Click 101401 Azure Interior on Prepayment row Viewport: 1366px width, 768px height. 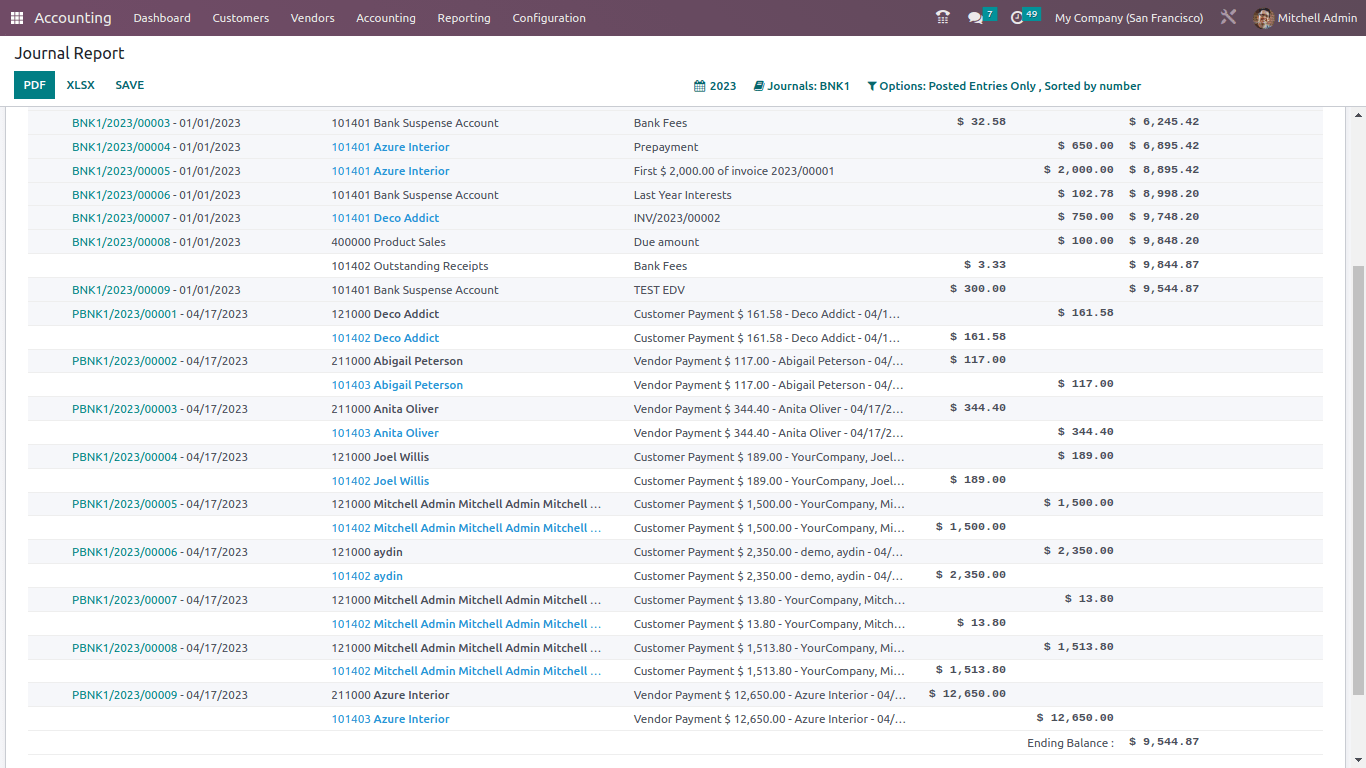click(391, 147)
